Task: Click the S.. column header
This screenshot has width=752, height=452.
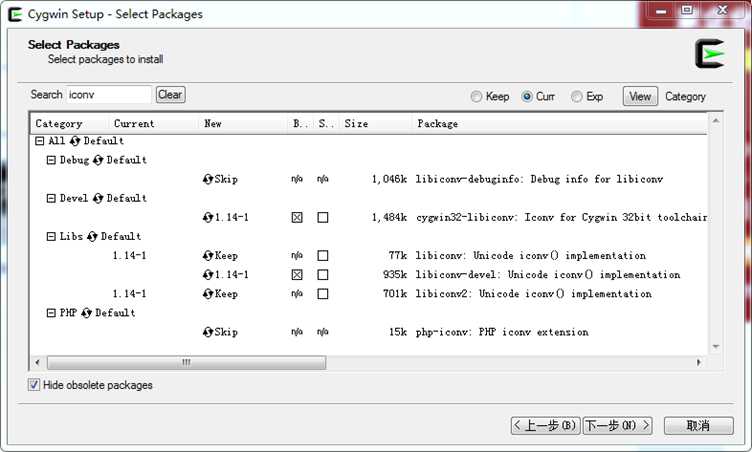Action: click(x=326, y=123)
